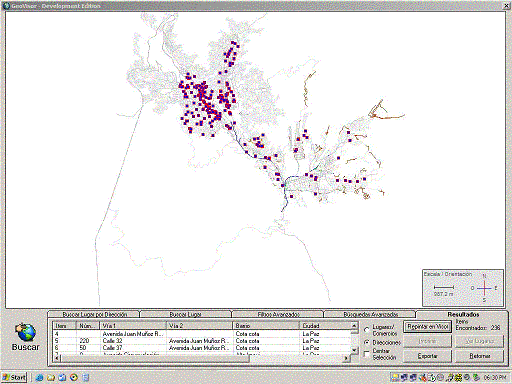Launch Internet Explorer from quick launch
The width and height of the screenshot is (512, 384).
pyautogui.click(x=39, y=378)
